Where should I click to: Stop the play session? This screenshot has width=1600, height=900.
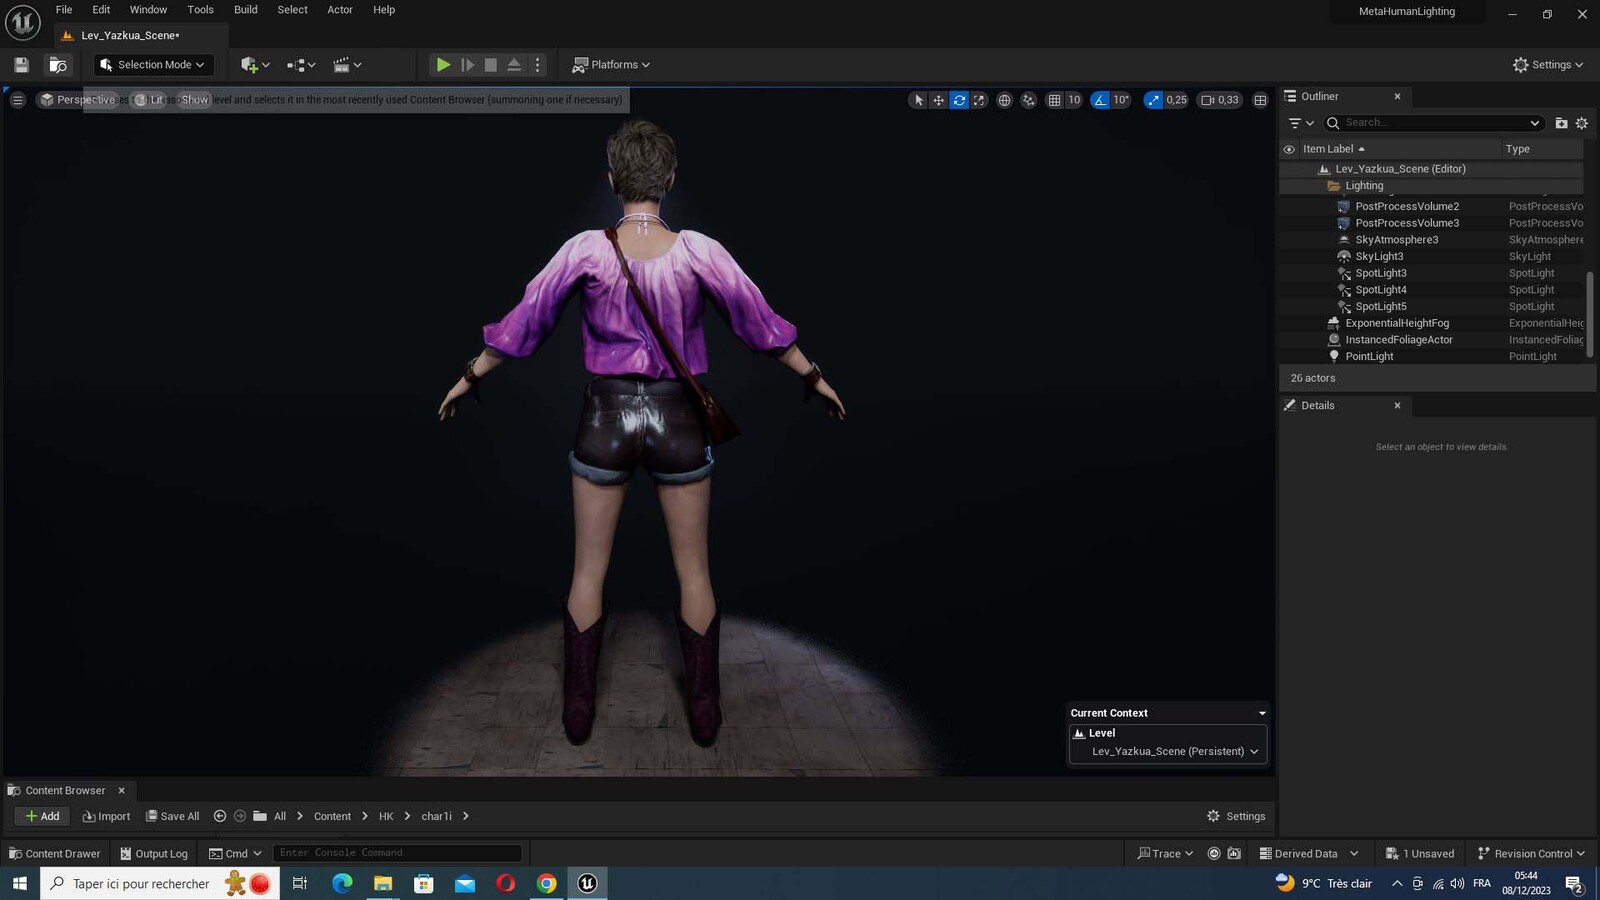(x=491, y=65)
